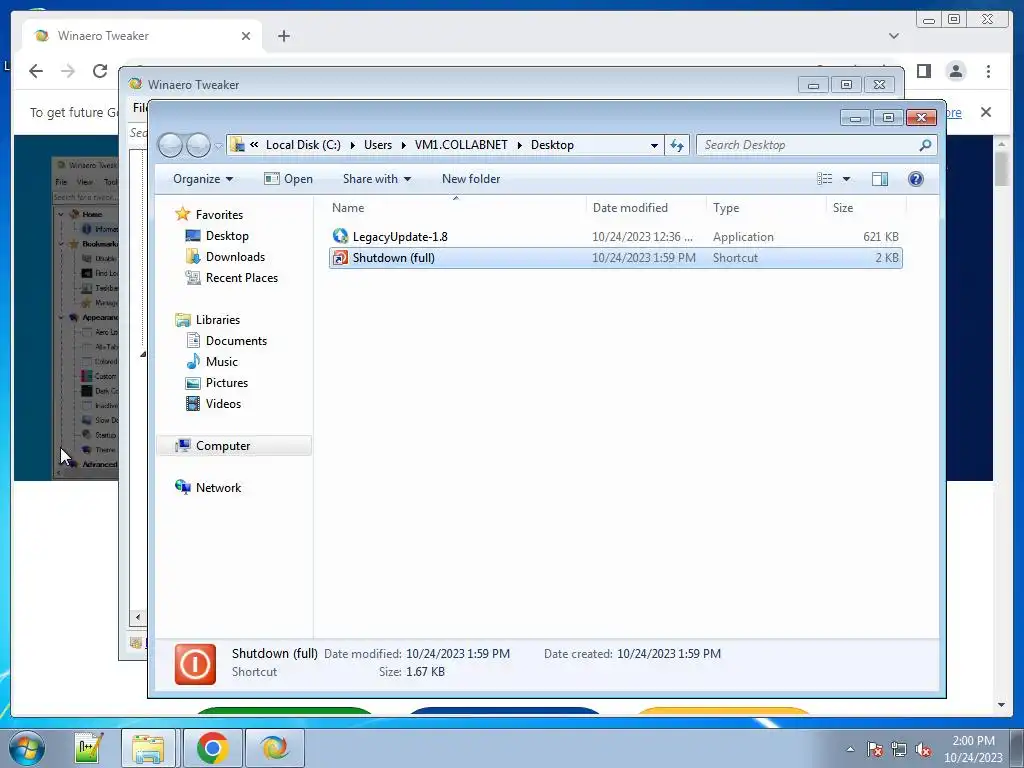The height and width of the screenshot is (768, 1024).
Task: Open the Organize dropdown menu
Action: click(202, 179)
